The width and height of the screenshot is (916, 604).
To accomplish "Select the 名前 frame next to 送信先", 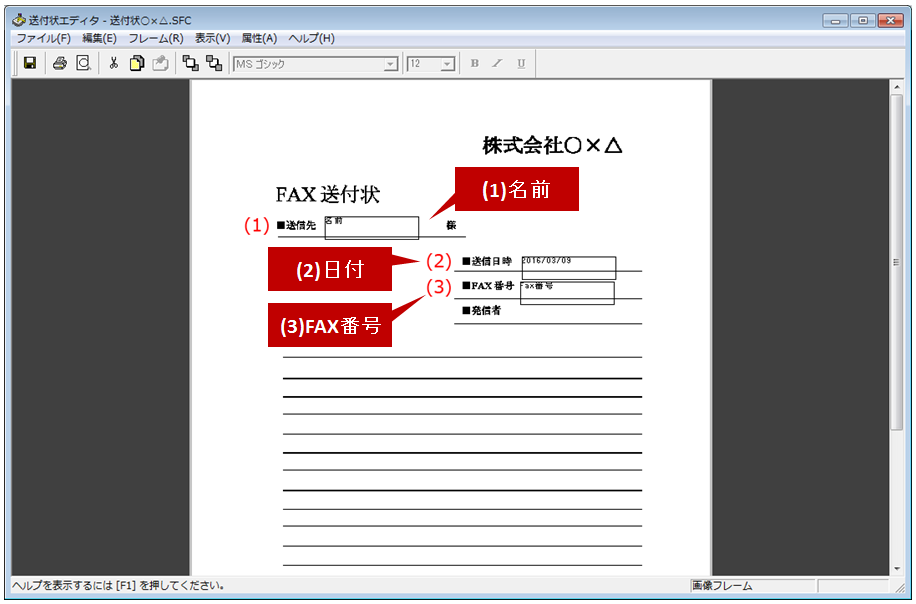I will [x=372, y=228].
